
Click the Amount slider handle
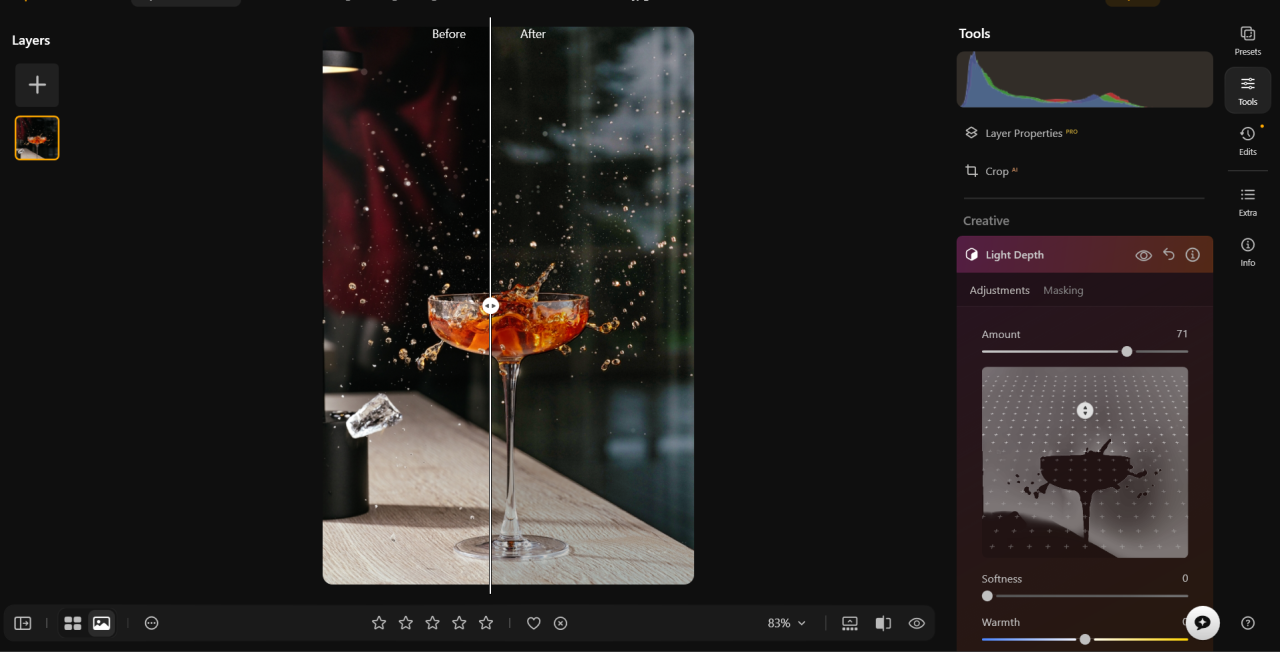coord(1127,351)
